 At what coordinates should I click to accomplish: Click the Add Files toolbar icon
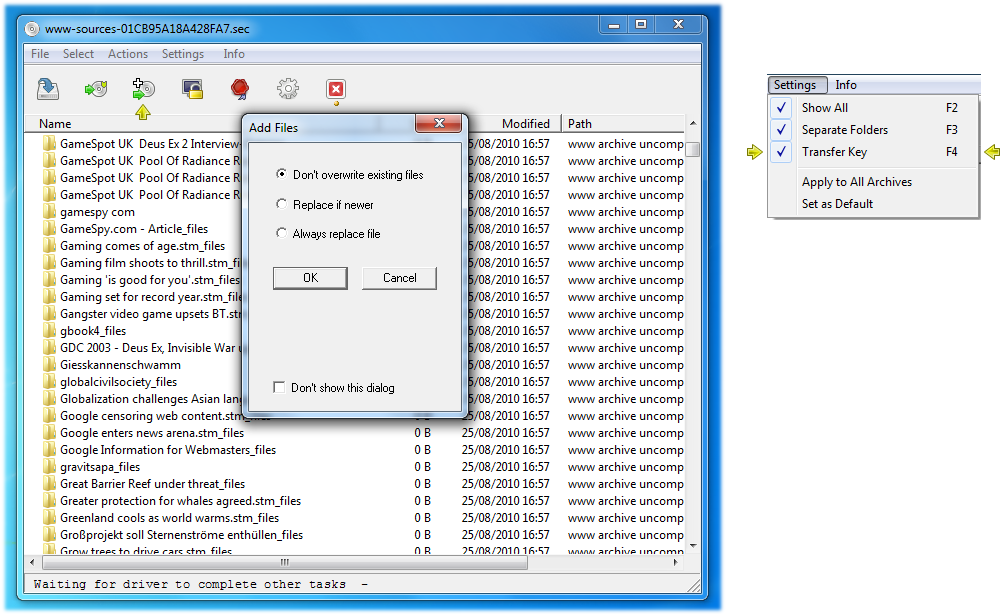coord(143,88)
